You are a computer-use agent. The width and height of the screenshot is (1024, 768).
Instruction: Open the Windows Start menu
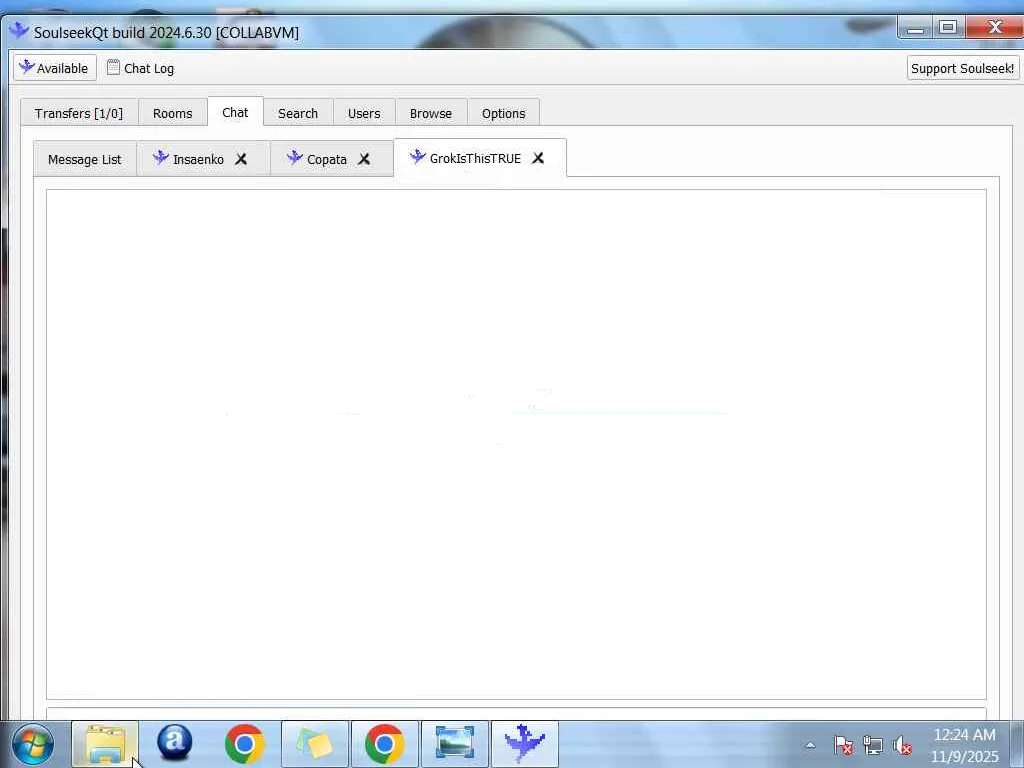click(33, 744)
